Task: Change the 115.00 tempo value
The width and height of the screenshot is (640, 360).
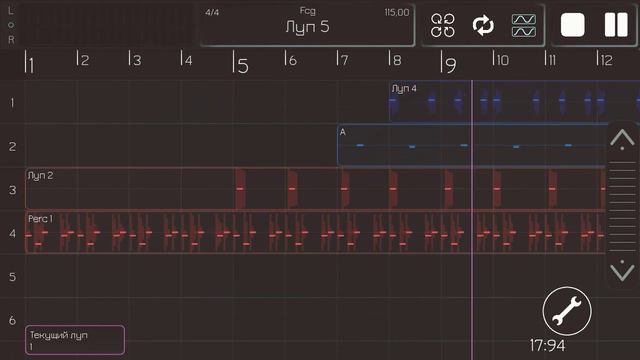Action: click(x=396, y=12)
